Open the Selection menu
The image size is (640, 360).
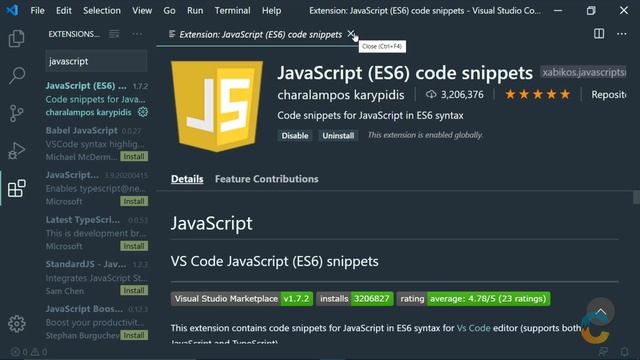point(102,11)
